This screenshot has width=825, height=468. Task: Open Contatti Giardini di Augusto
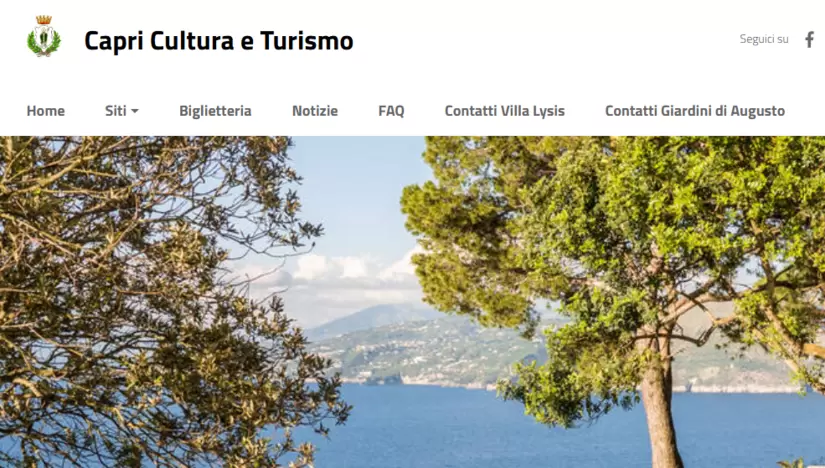(x=695, y=111)
